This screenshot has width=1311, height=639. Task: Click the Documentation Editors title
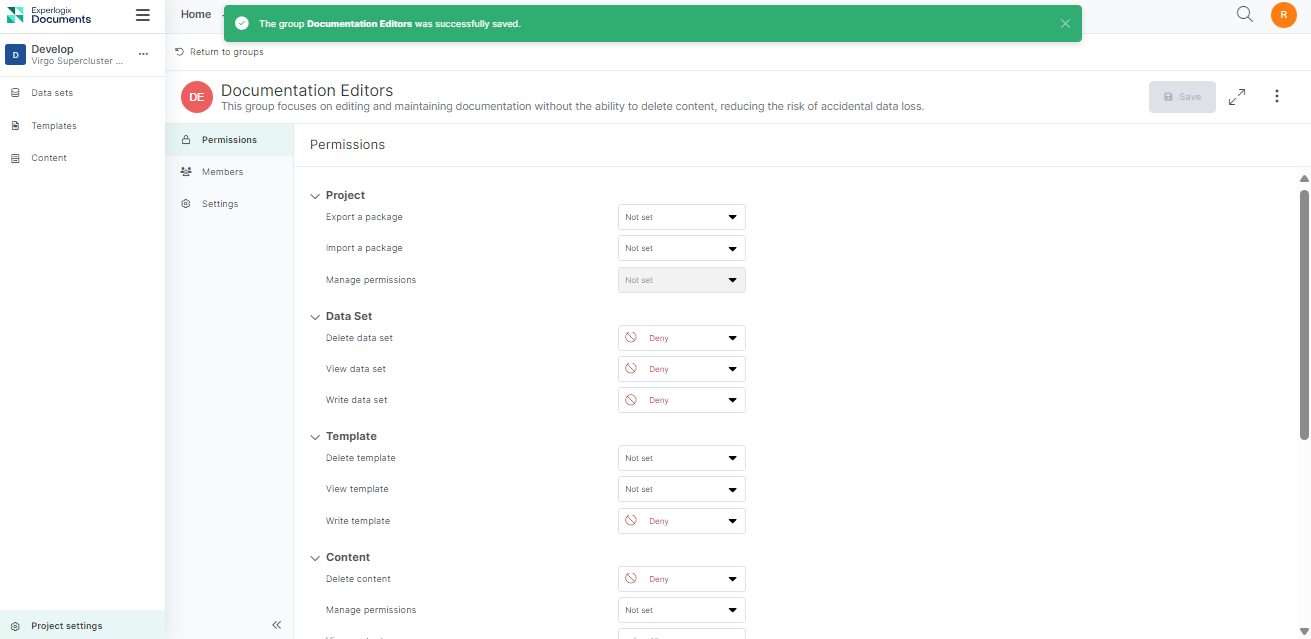point(307,90)
